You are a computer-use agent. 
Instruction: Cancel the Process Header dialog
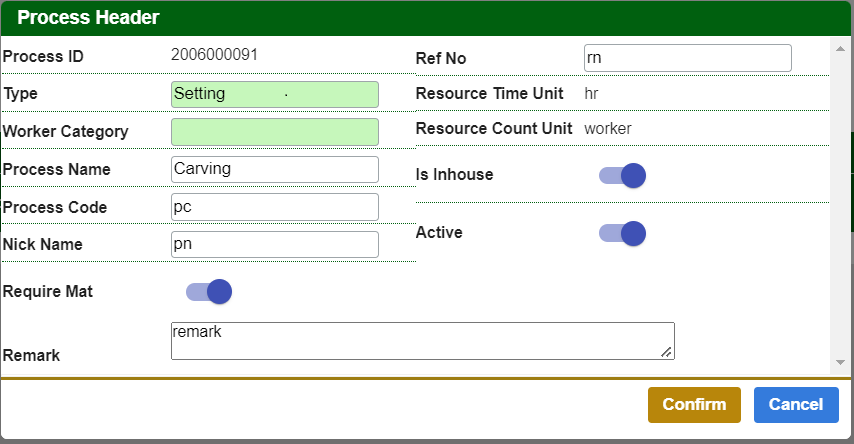795,404
